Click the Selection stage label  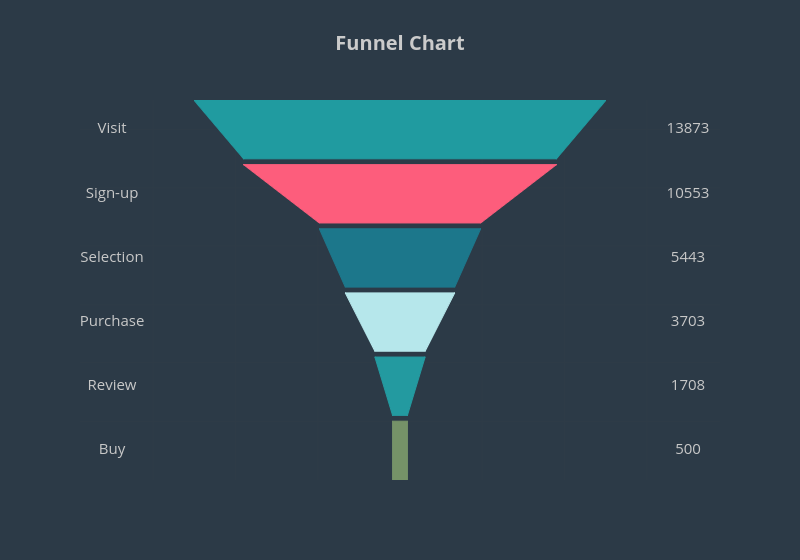click(x=112, y=257)
